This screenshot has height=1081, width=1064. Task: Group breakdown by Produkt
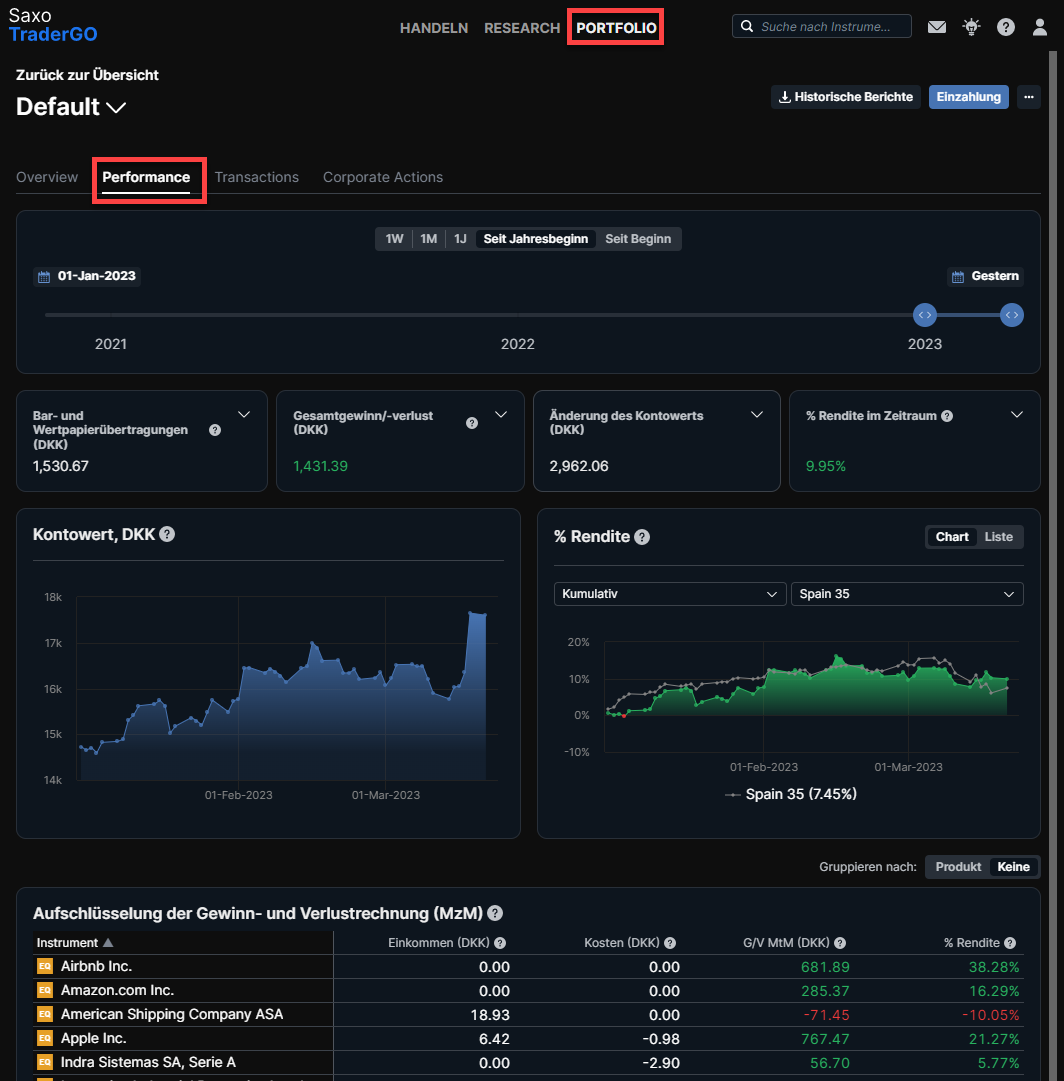tap(958, 867)
